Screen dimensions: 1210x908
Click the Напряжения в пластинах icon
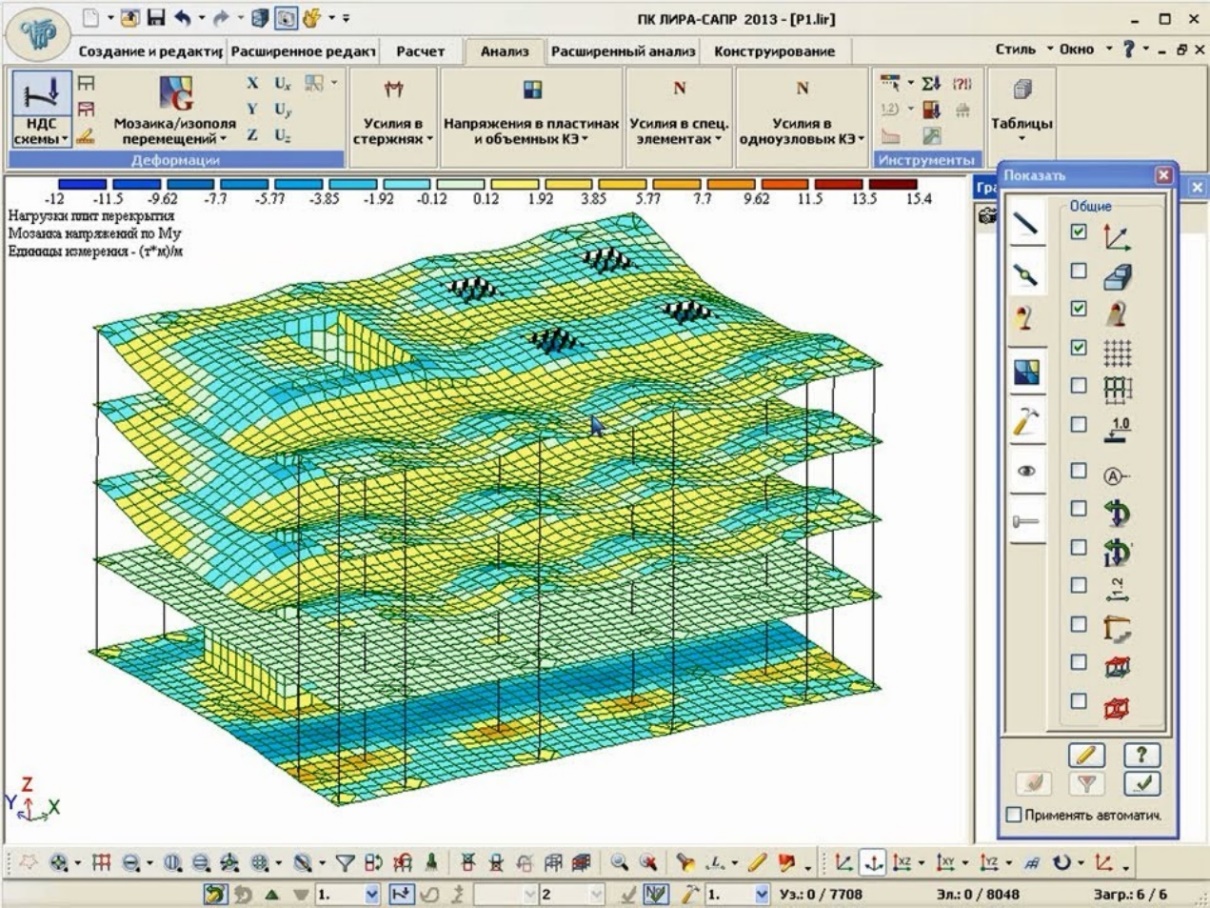point(532,91)
